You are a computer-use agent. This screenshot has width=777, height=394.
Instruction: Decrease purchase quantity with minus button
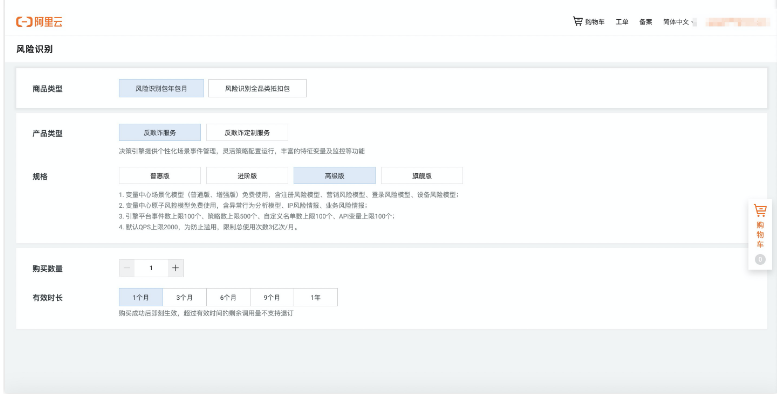pos(127,268)
